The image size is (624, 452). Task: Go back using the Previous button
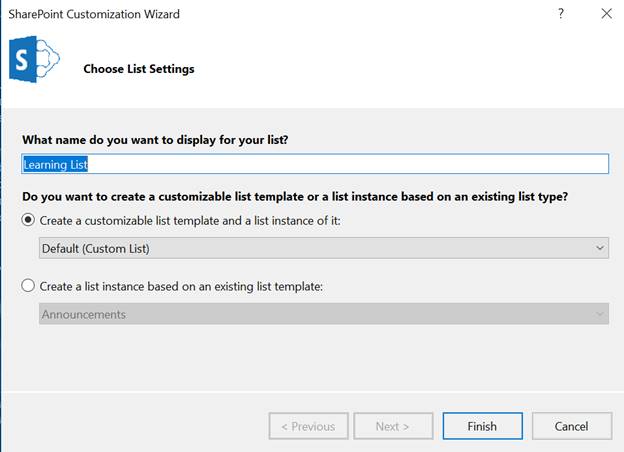308,426
